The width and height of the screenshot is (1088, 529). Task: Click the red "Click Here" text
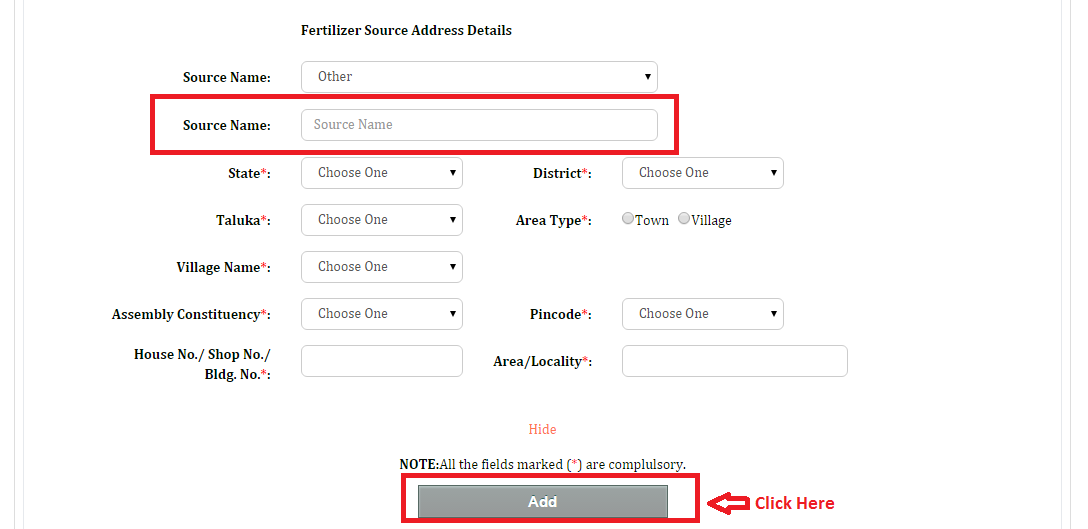(794, 503)
